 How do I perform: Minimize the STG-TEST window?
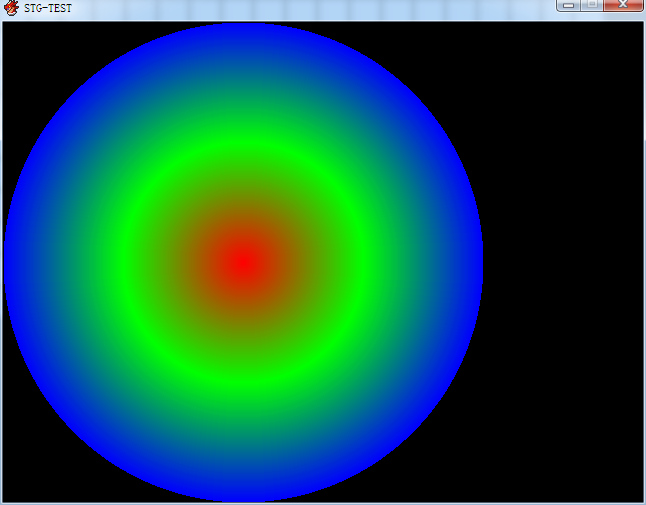[569, 5]
